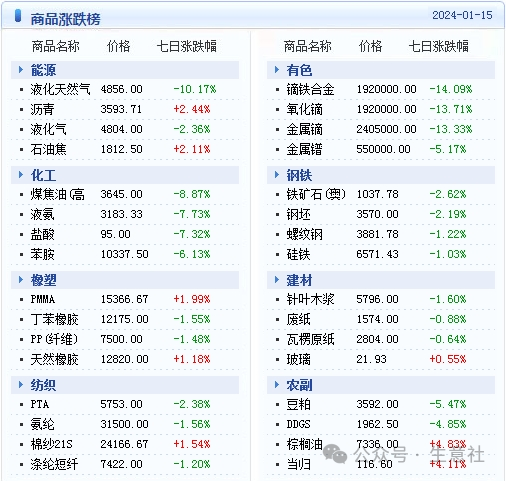Open the 纺织 category heading
This screenshot has width=506, height=481.
(x=43, y=385)
